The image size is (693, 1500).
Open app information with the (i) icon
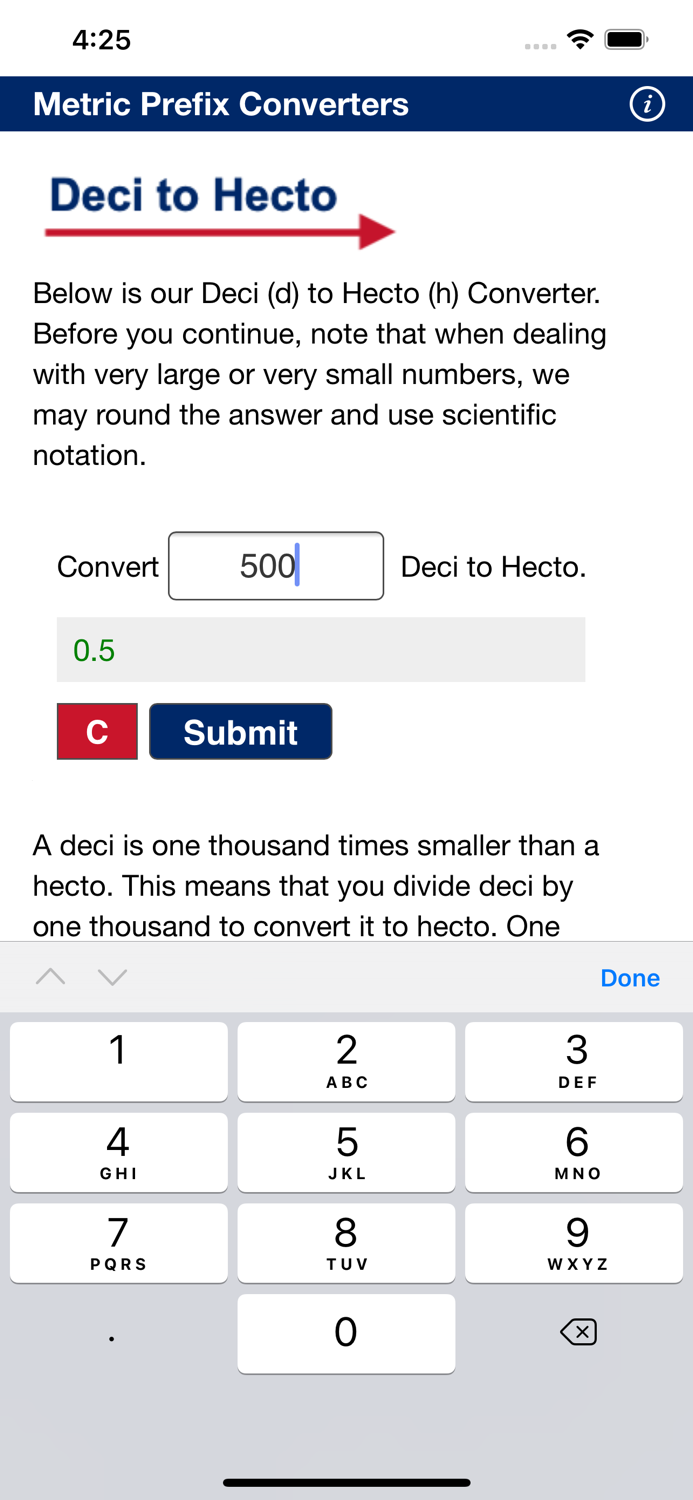[x=647, y=104]
